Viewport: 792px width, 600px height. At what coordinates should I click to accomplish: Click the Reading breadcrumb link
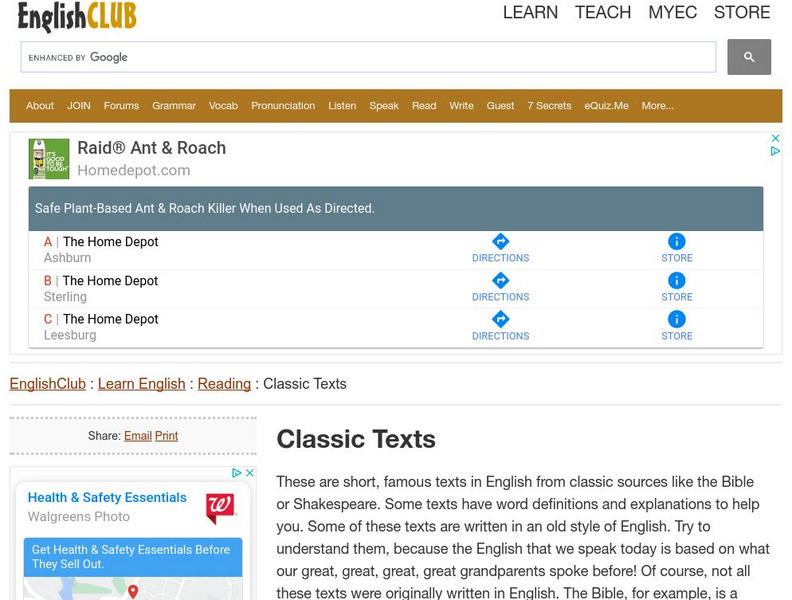(x=224, y=384)
